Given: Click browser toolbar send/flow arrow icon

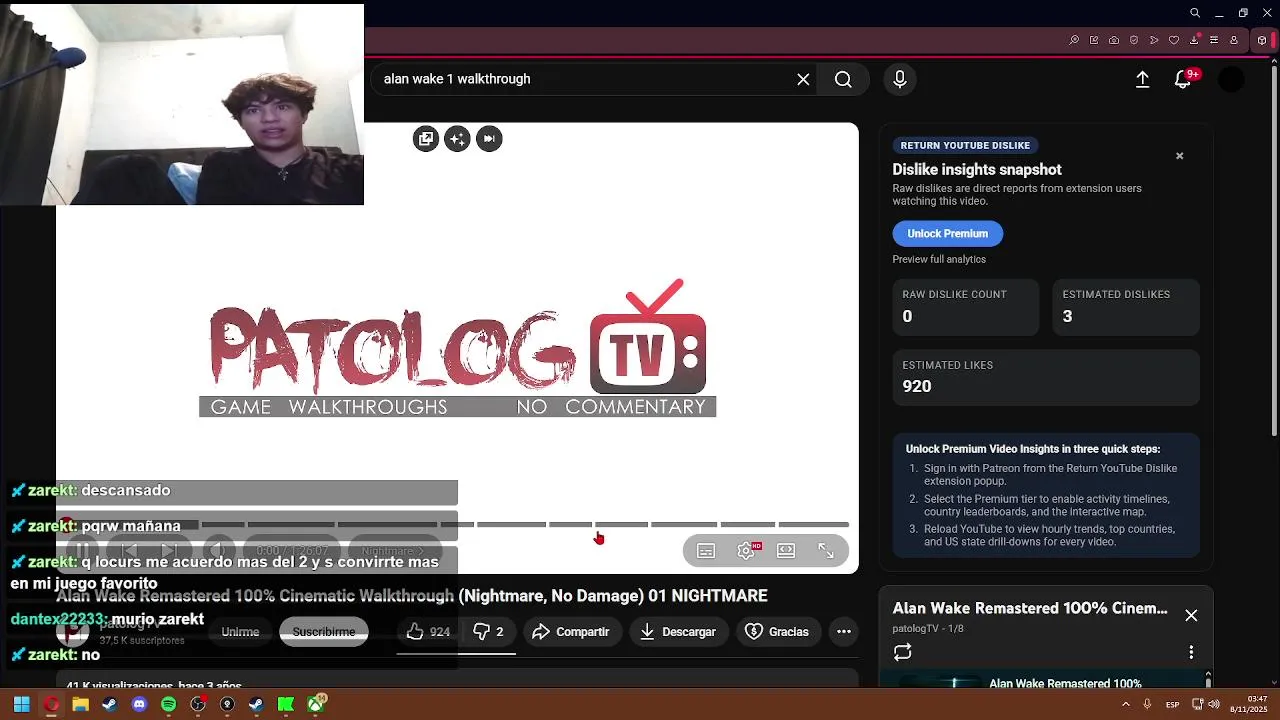Looking at the screenshot, I should [x=1155, y=41].
